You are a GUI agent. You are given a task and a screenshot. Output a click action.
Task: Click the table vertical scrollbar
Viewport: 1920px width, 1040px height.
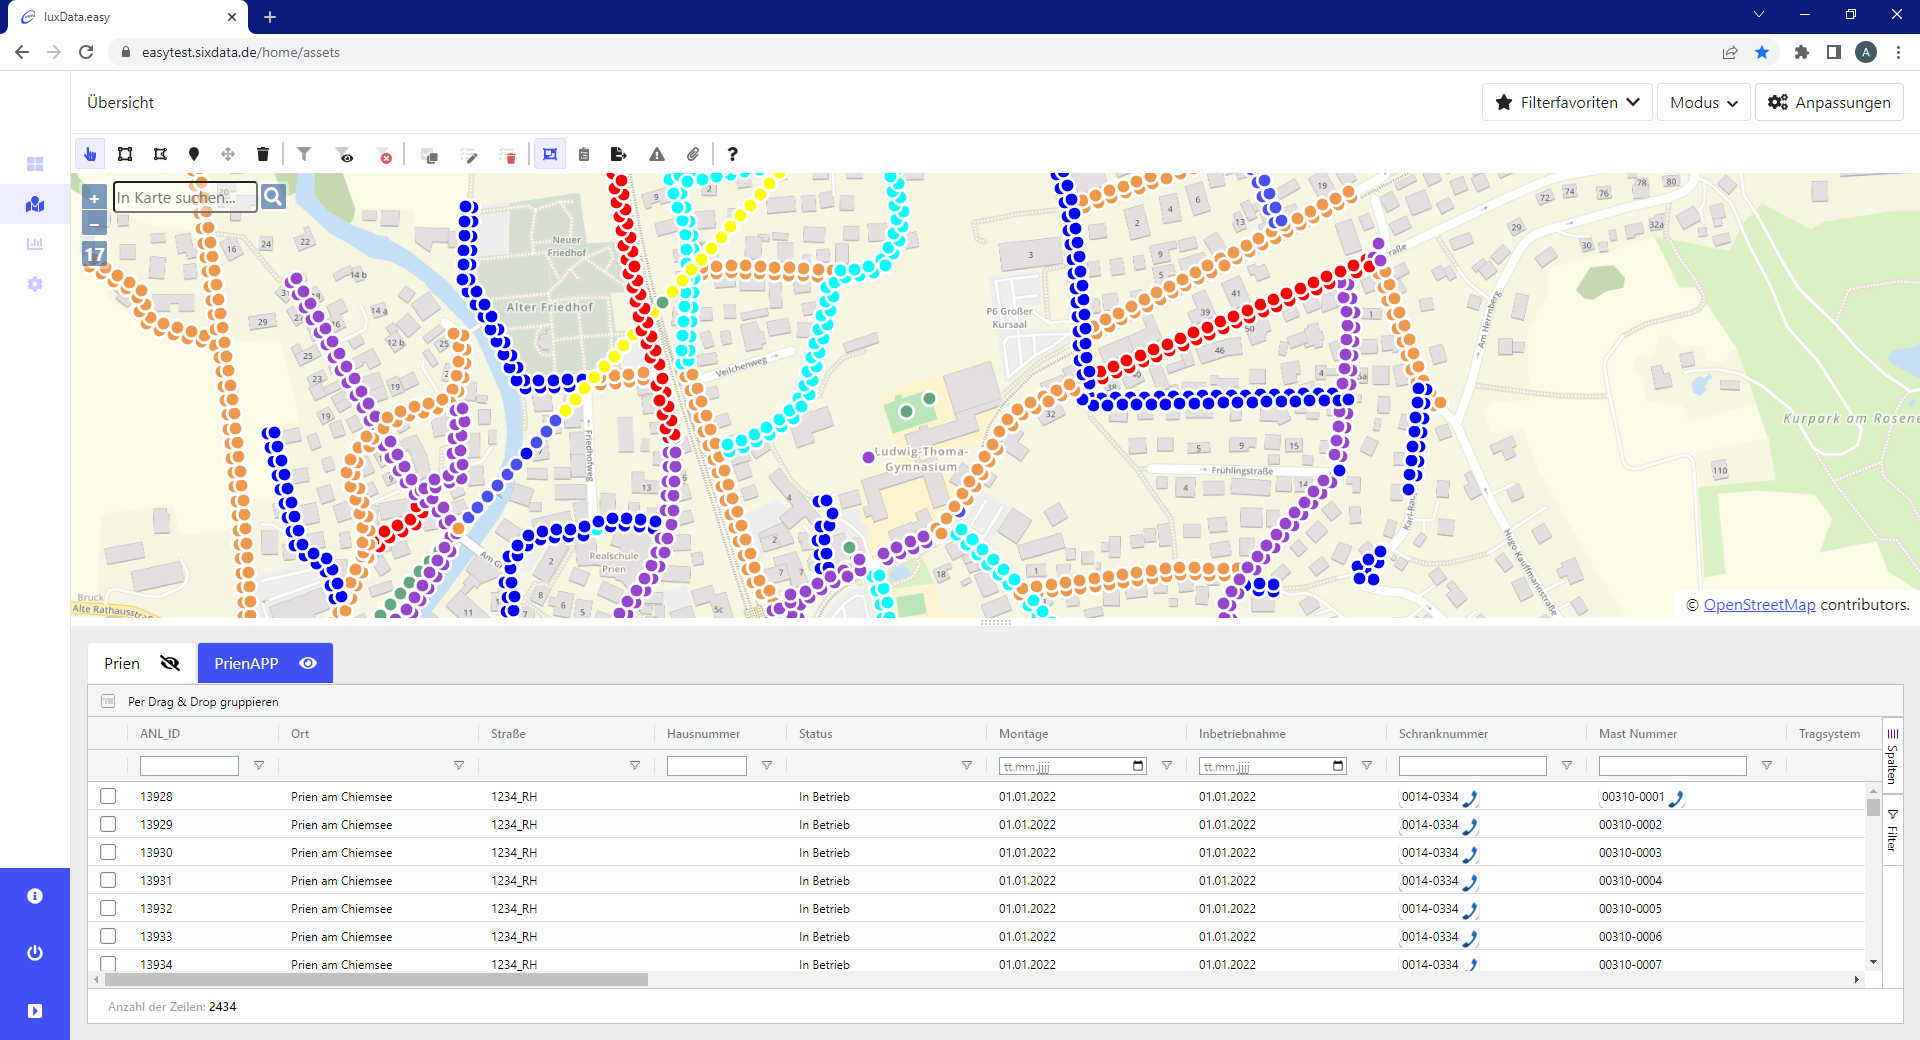1873,807
